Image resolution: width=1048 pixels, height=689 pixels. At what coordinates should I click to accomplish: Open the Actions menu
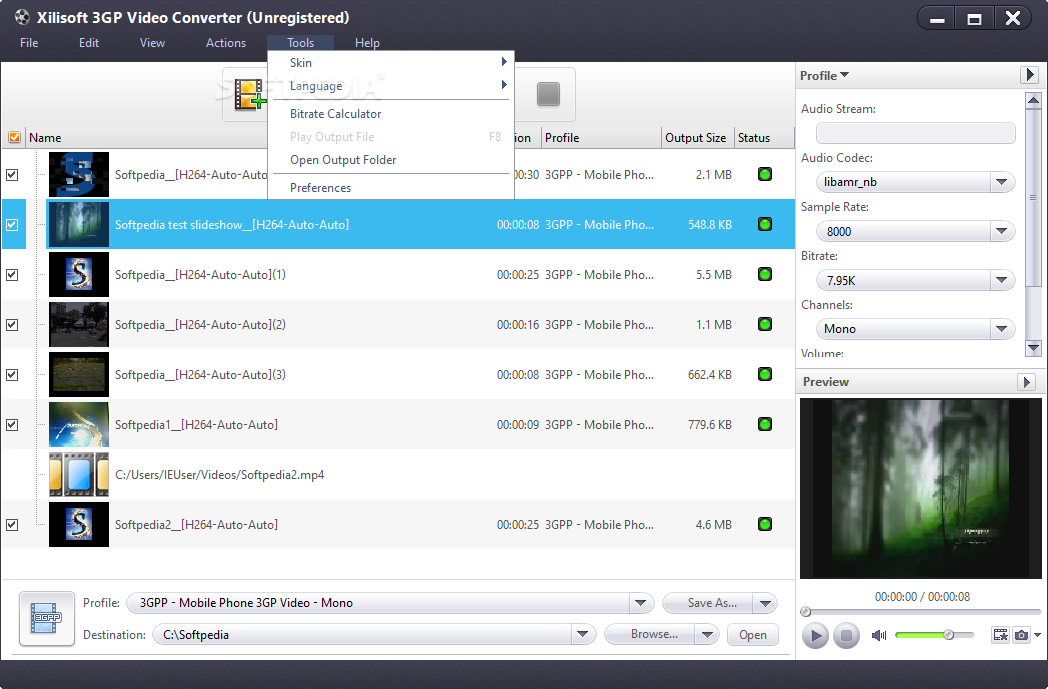tap(226, 43)
